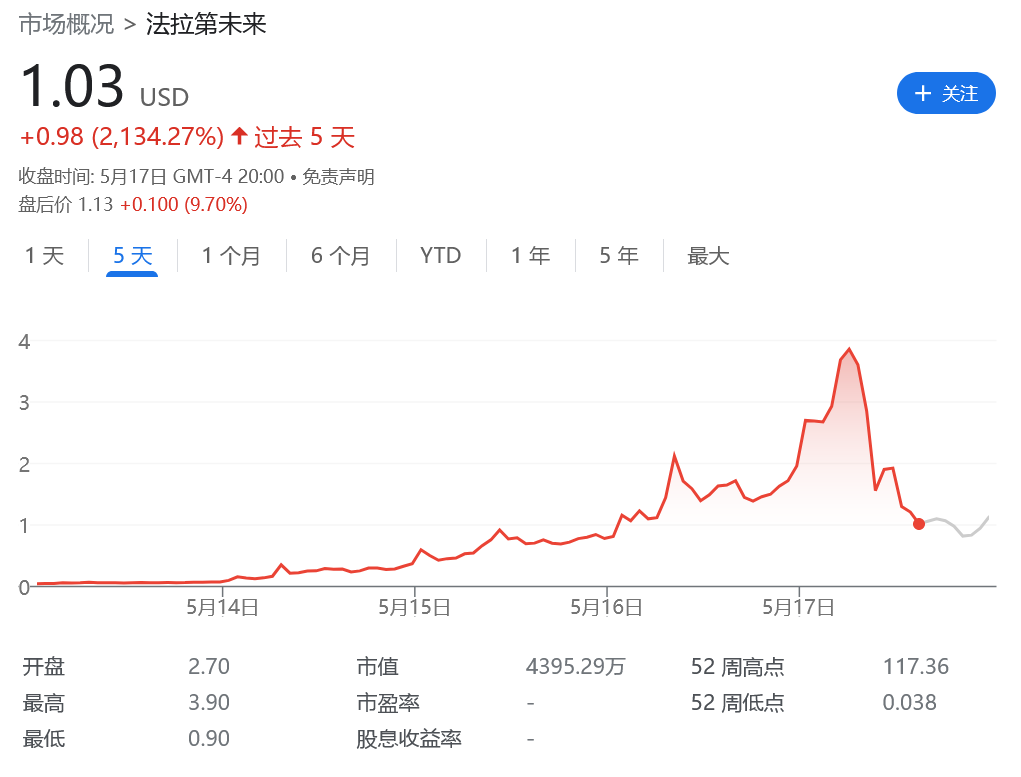
Task: Open the 免责声明 disclaimer link
Action: pyautogui.click(x=338, y=177)
